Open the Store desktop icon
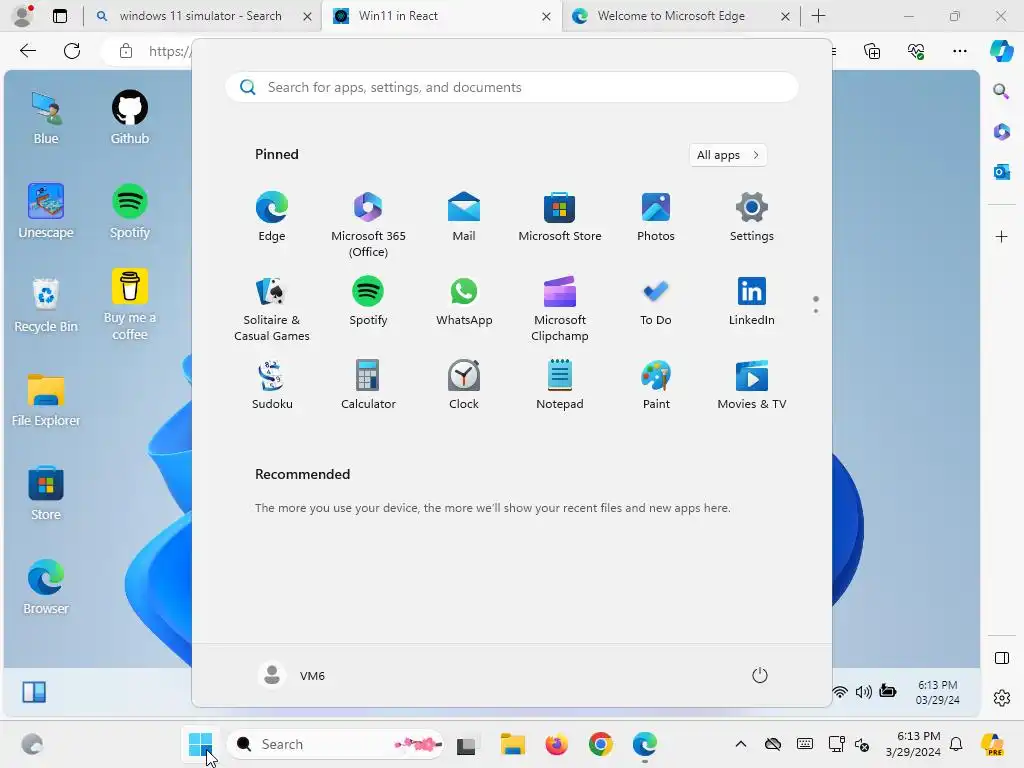The image size is (1024, 768). click(46, 494)
